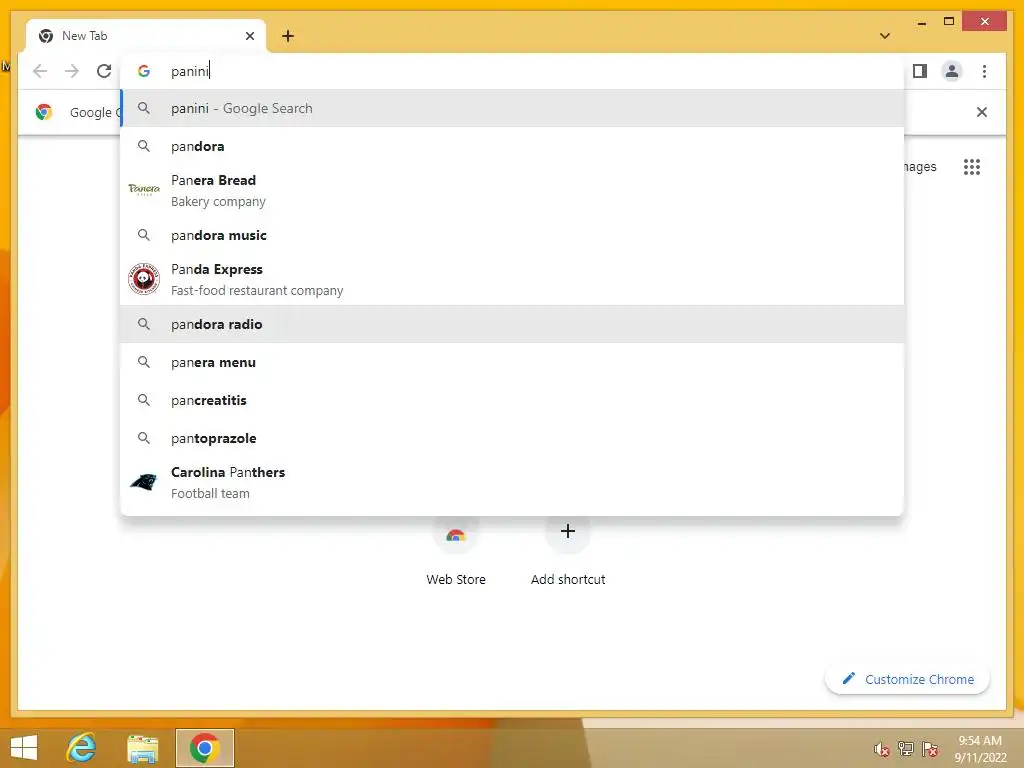The height and width of the screenshot is (768, 1024).
Task: Click the muted volume tray icon
Action: point(882,749)
